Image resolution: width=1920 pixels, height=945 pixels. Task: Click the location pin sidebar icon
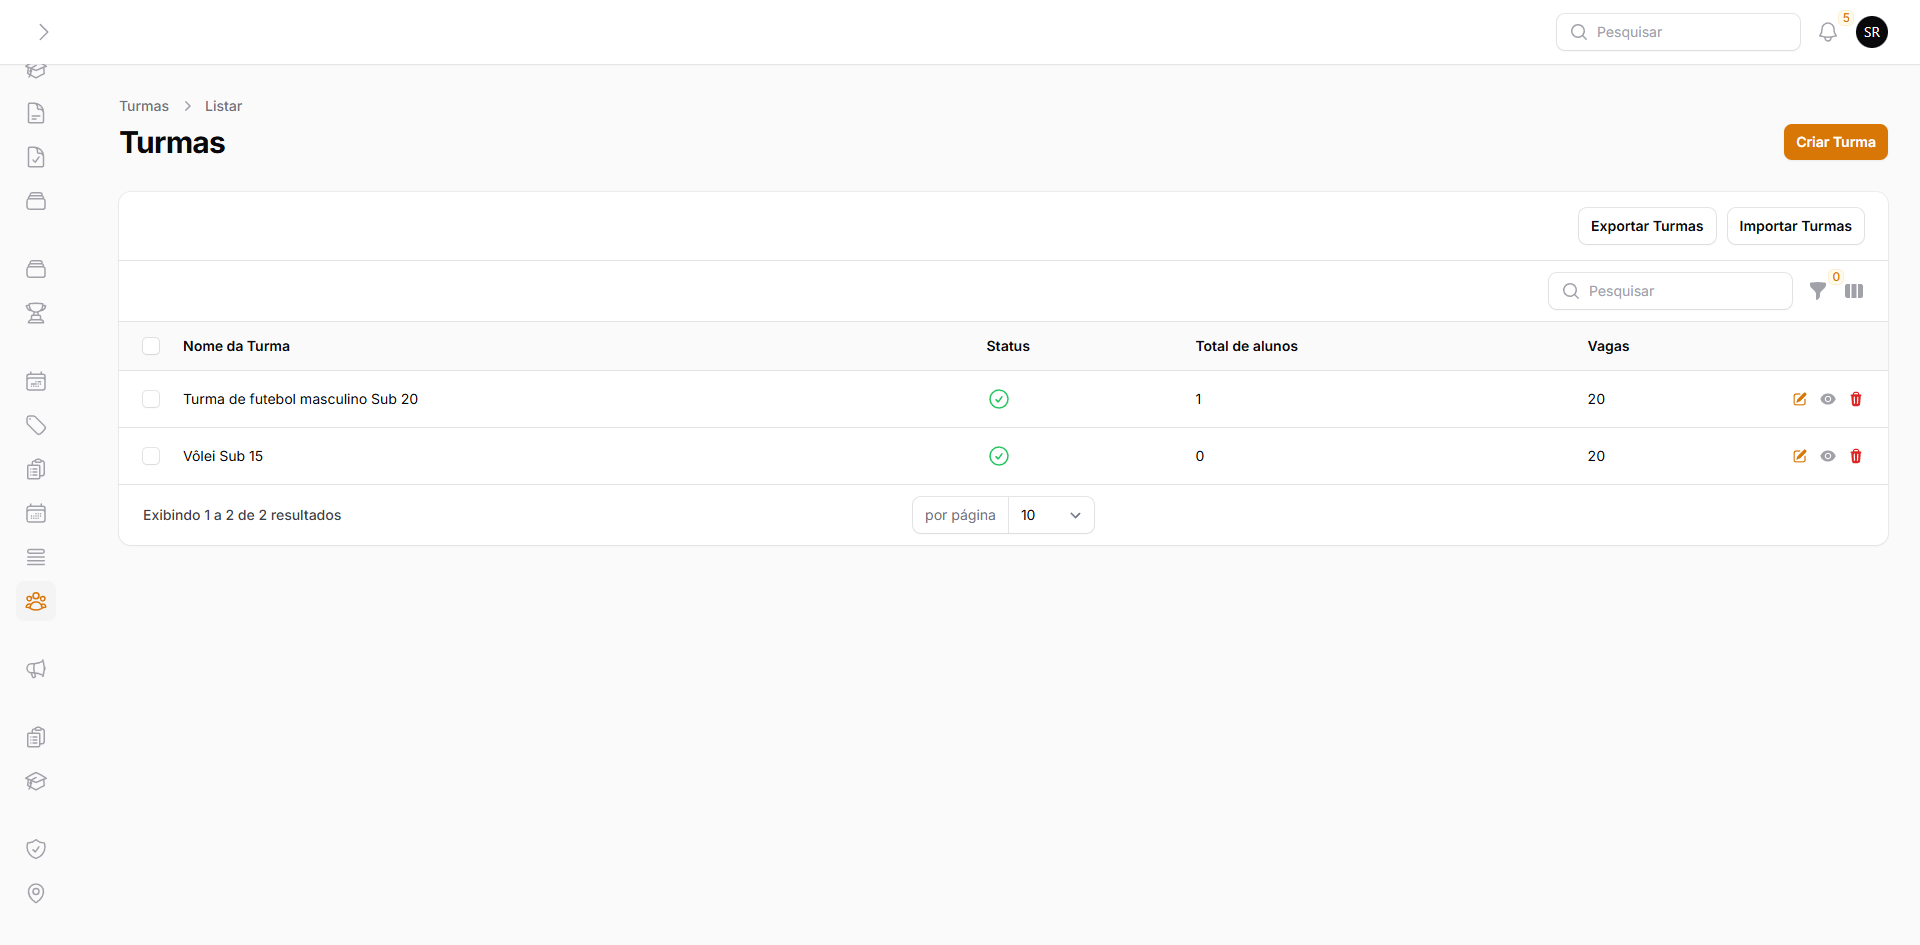[36, 893]
